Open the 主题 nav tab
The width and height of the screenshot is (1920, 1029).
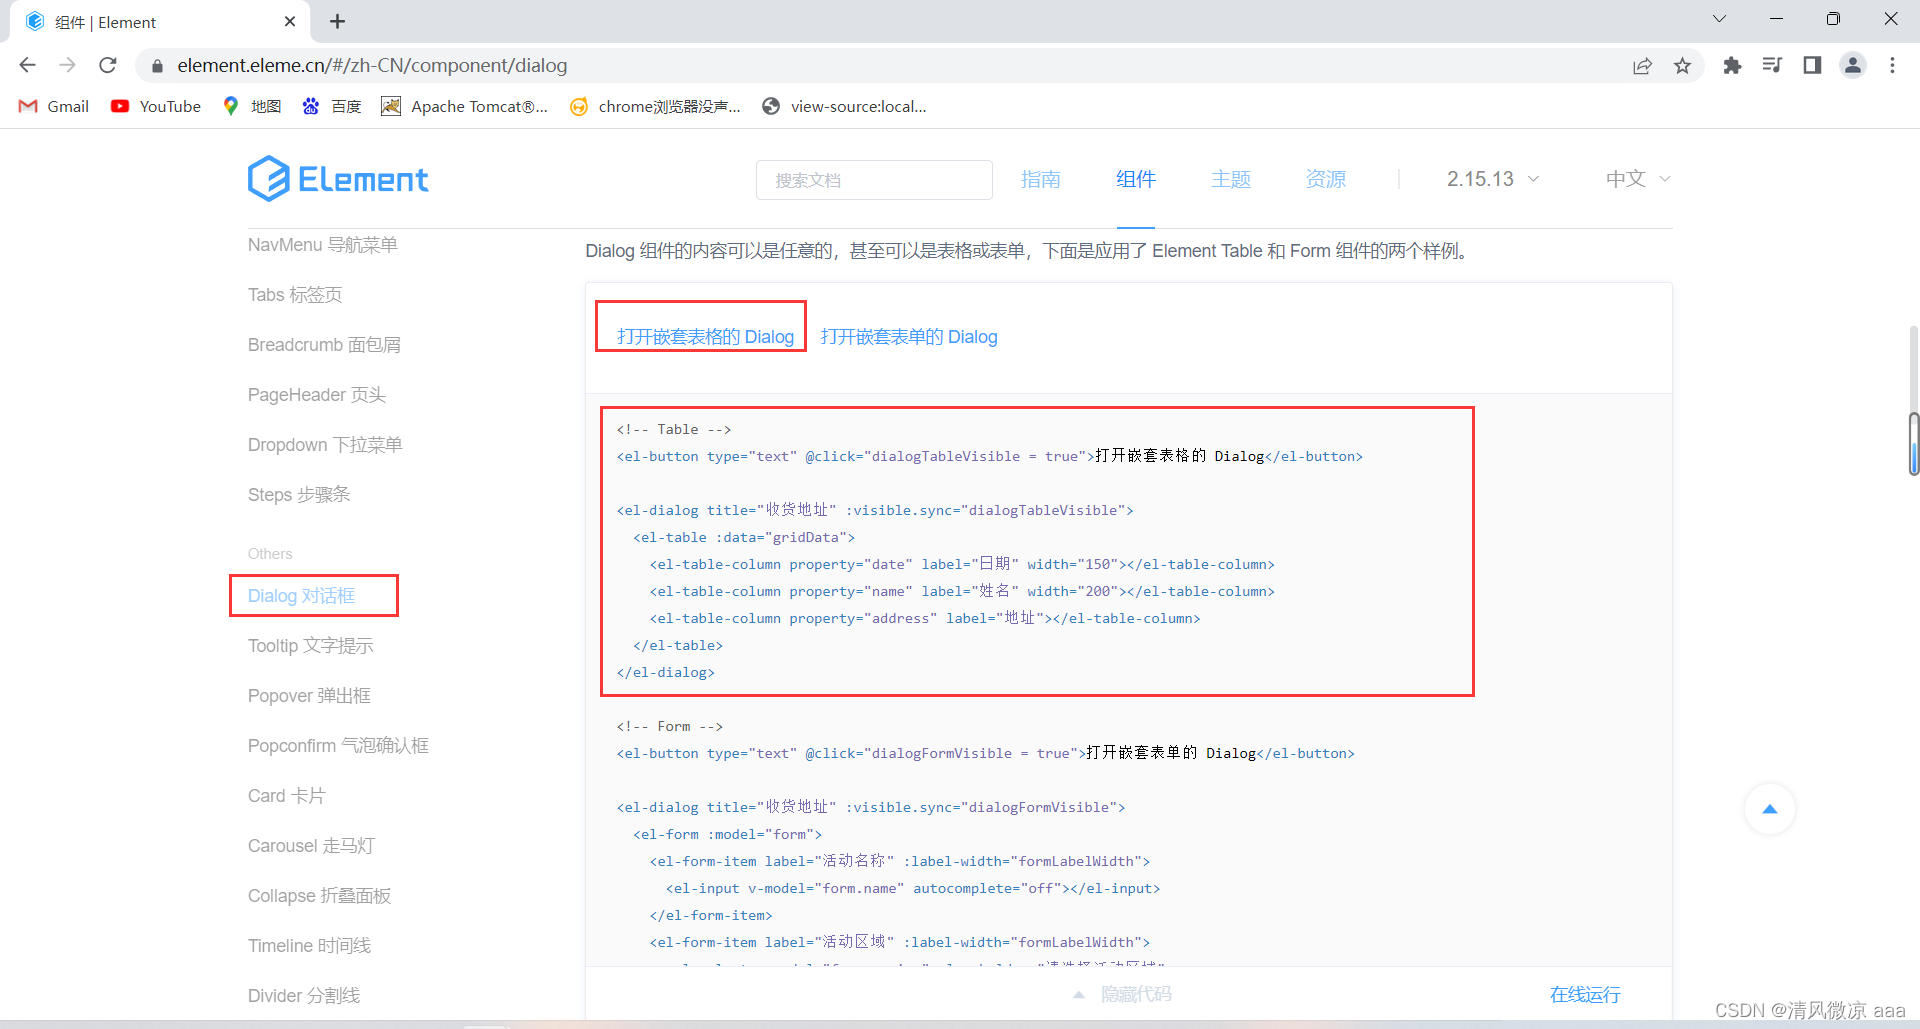[1231, 179]
